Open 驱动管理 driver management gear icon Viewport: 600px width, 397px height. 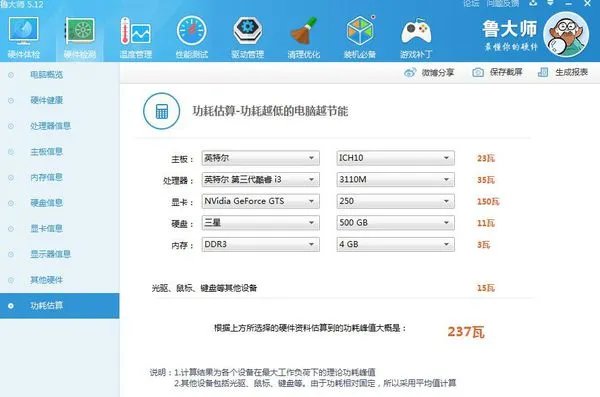tap(248, 31)
